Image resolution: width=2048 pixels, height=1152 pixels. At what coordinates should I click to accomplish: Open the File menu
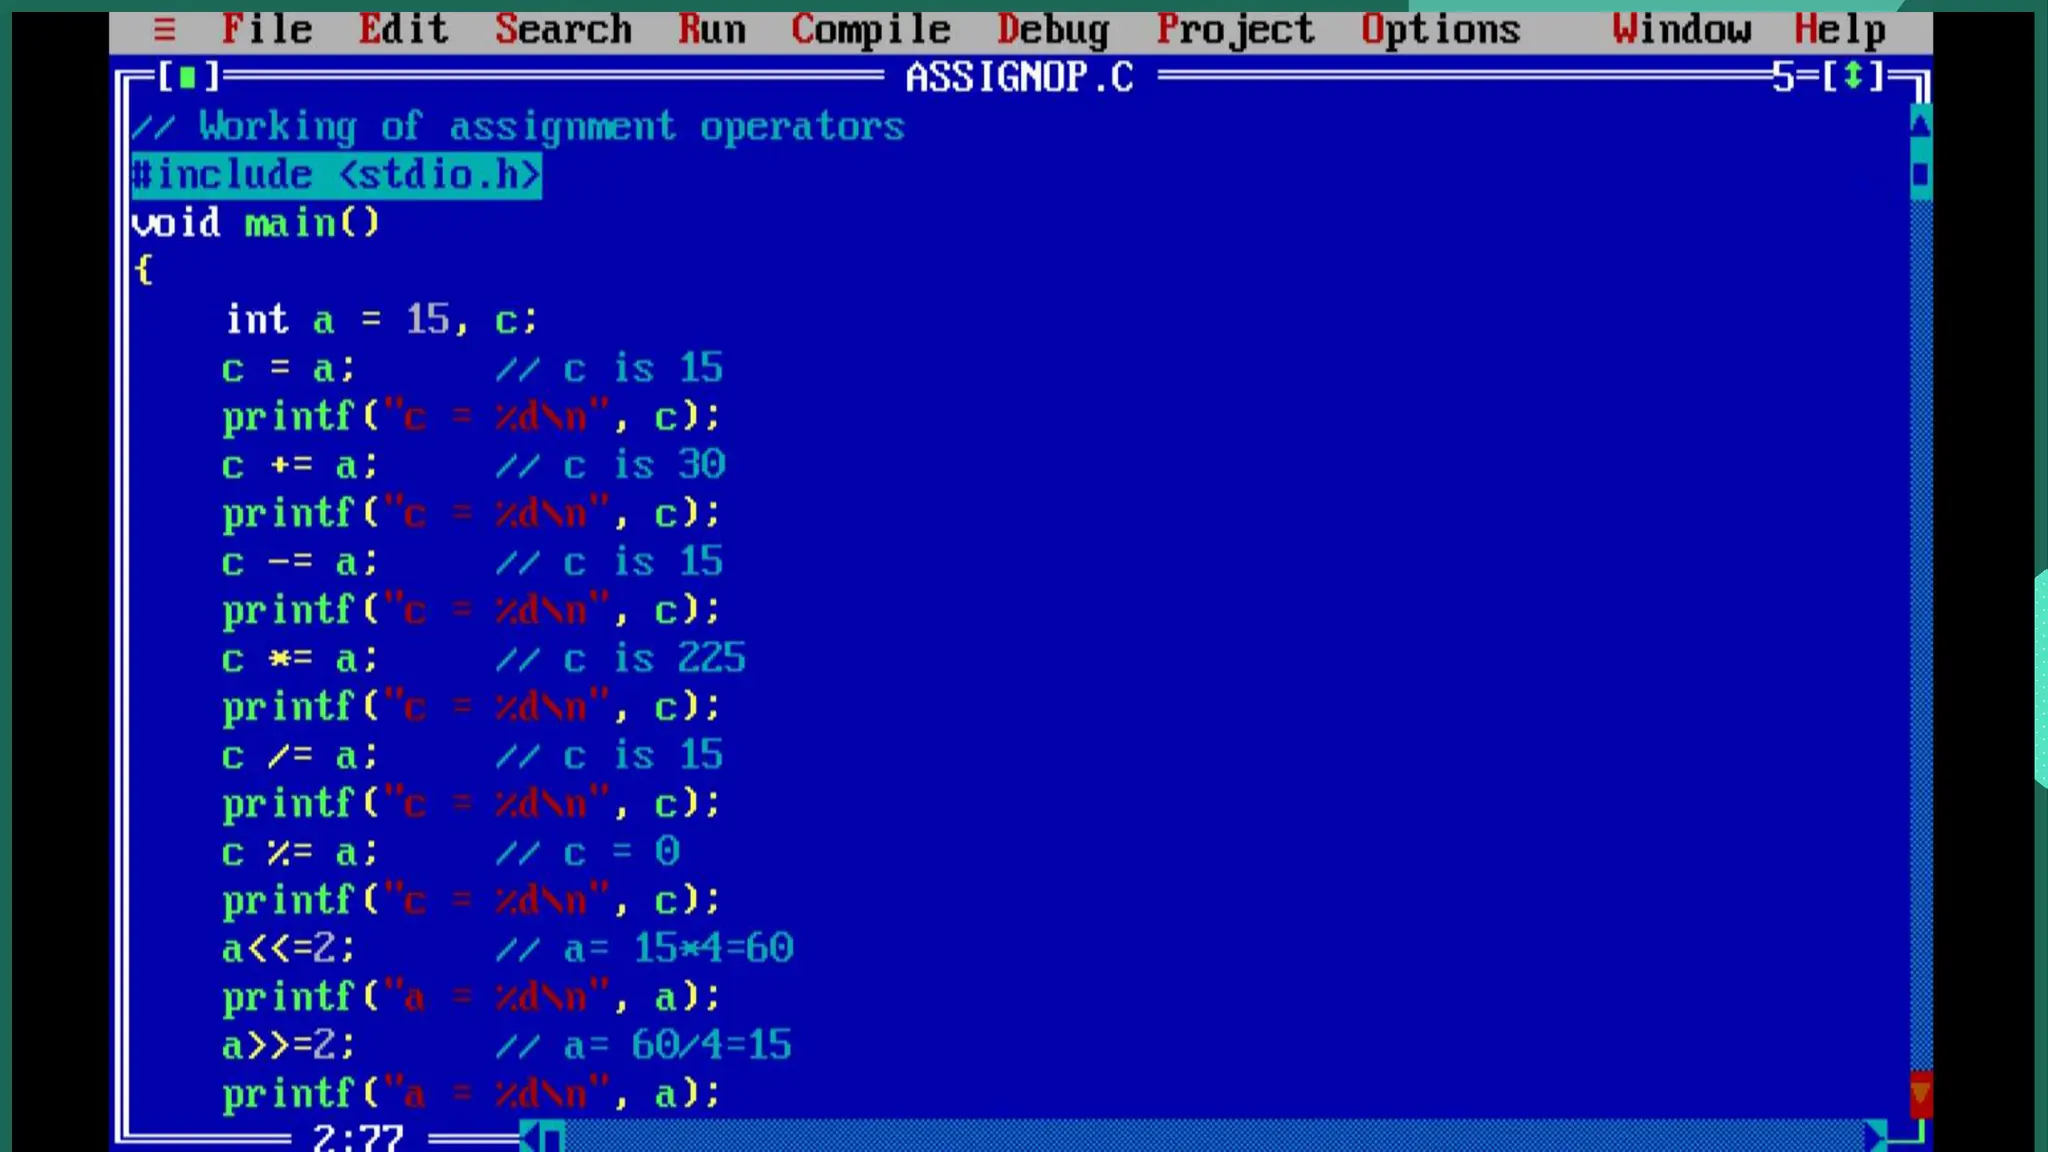tap(267, 30)
